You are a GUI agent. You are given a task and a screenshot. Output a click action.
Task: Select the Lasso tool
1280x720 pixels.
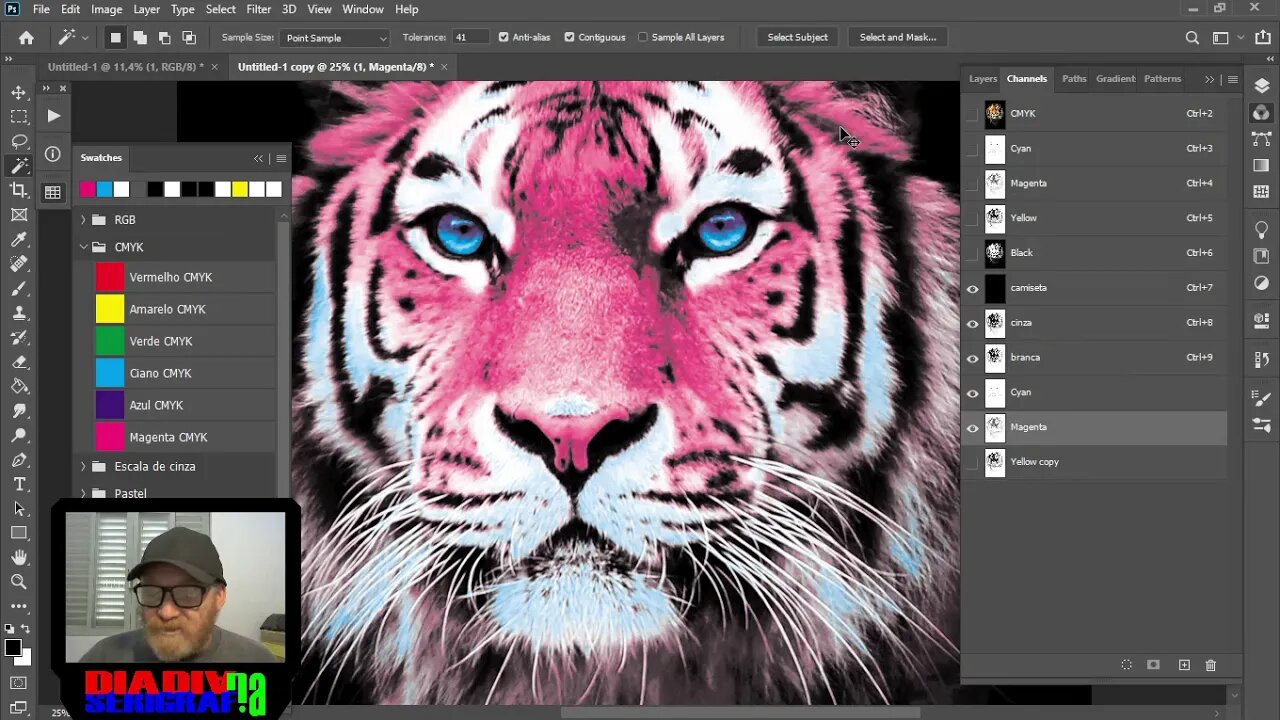pyautogui.click(x=19, y=141)
